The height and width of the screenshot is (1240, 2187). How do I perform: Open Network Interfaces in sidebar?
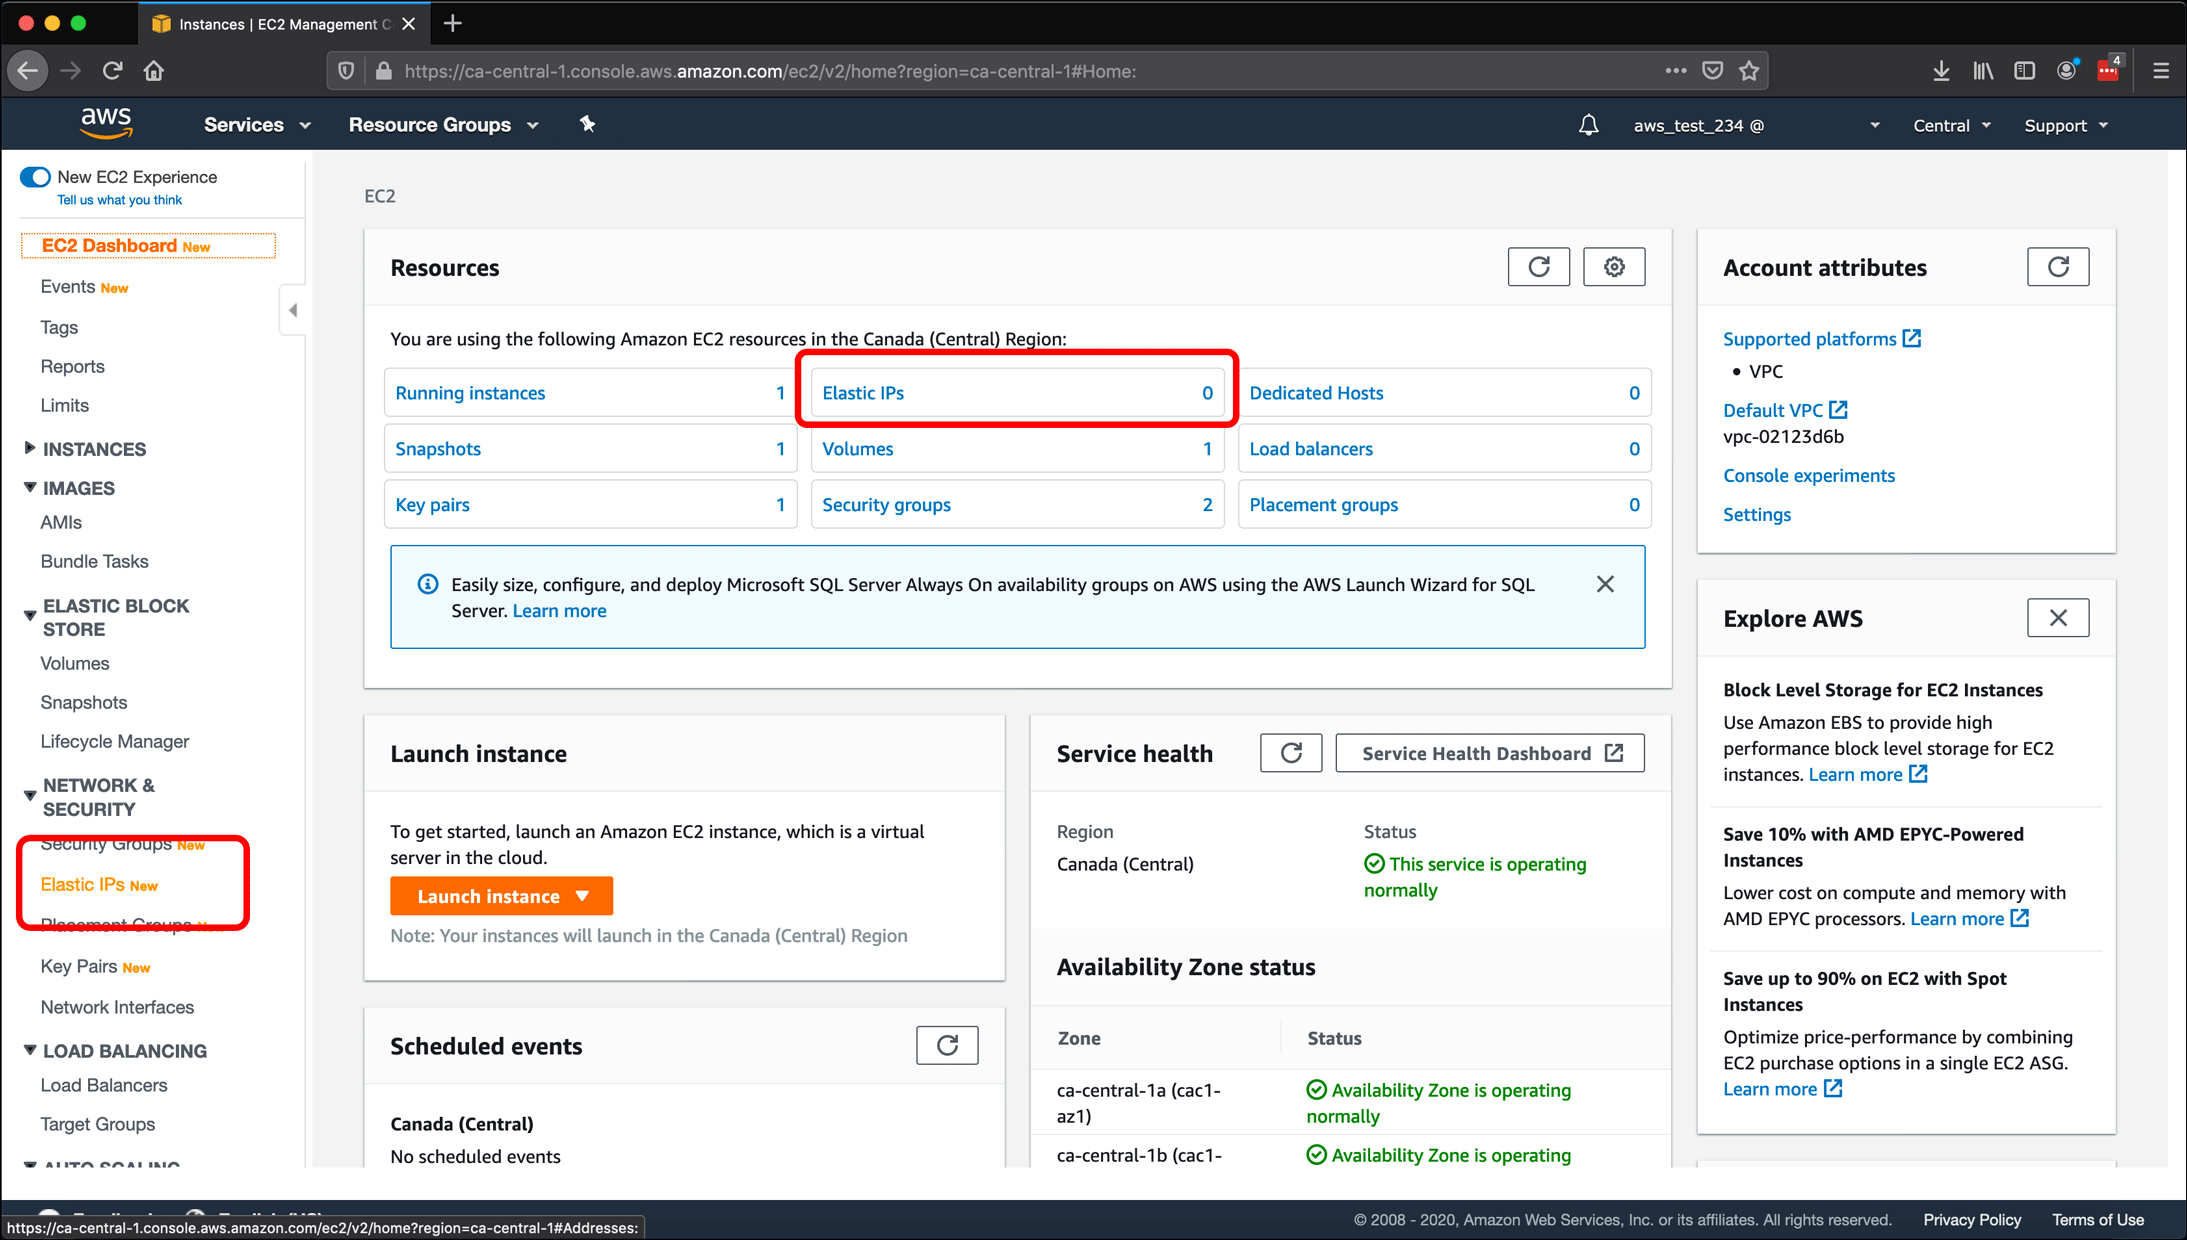117,1007
